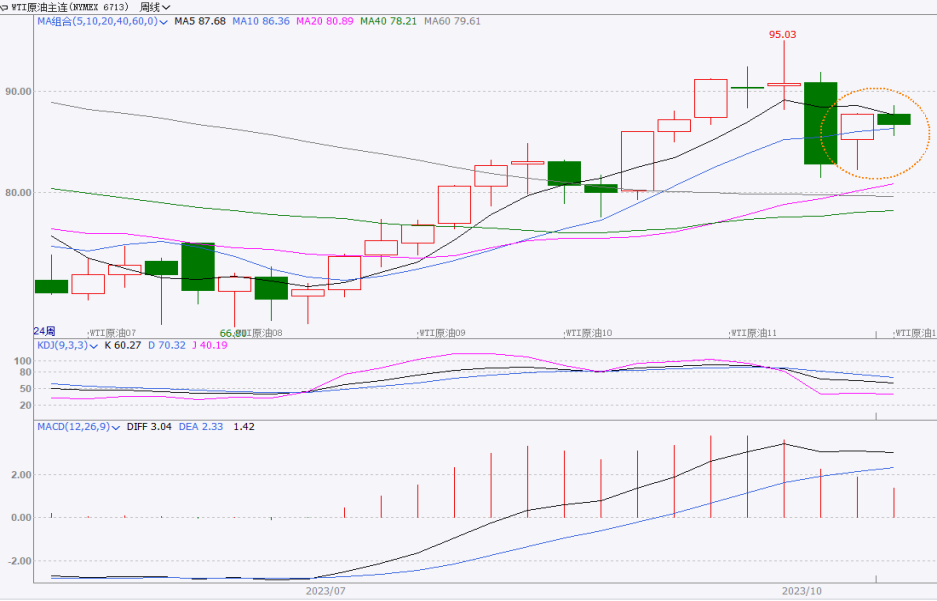Viewport: 937px width, 601px height.
Task: Click the 2023/07 date on time axis
Action: [x=324, y=590]
